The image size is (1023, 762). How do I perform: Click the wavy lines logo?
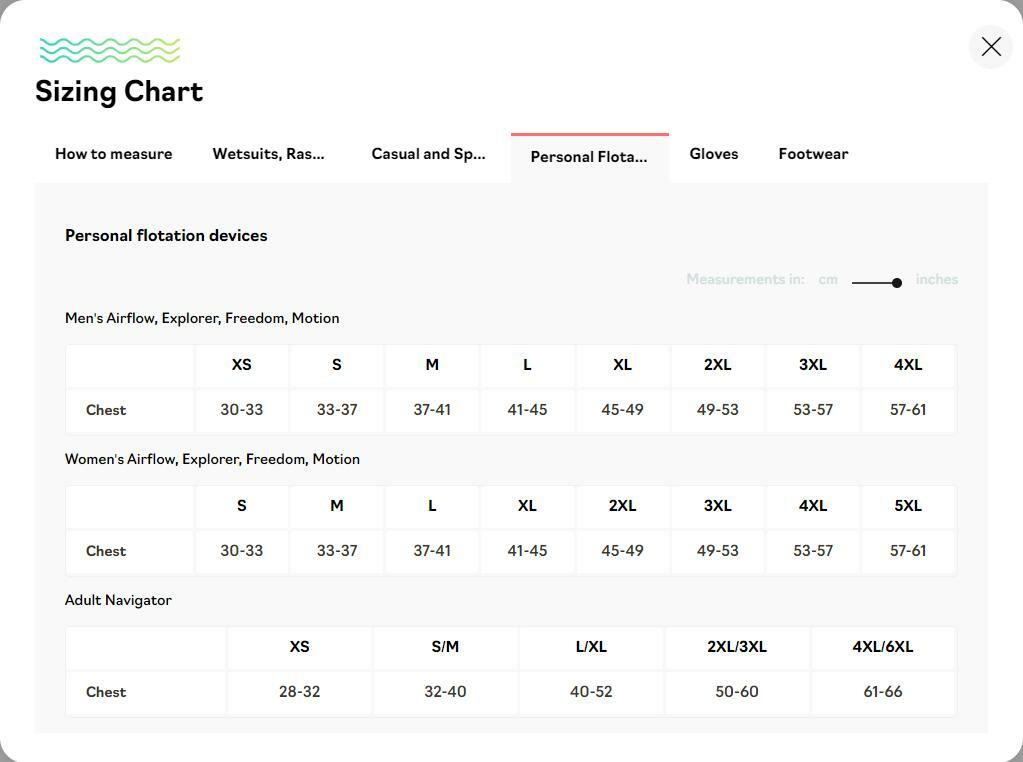click(x=110, y=50)
